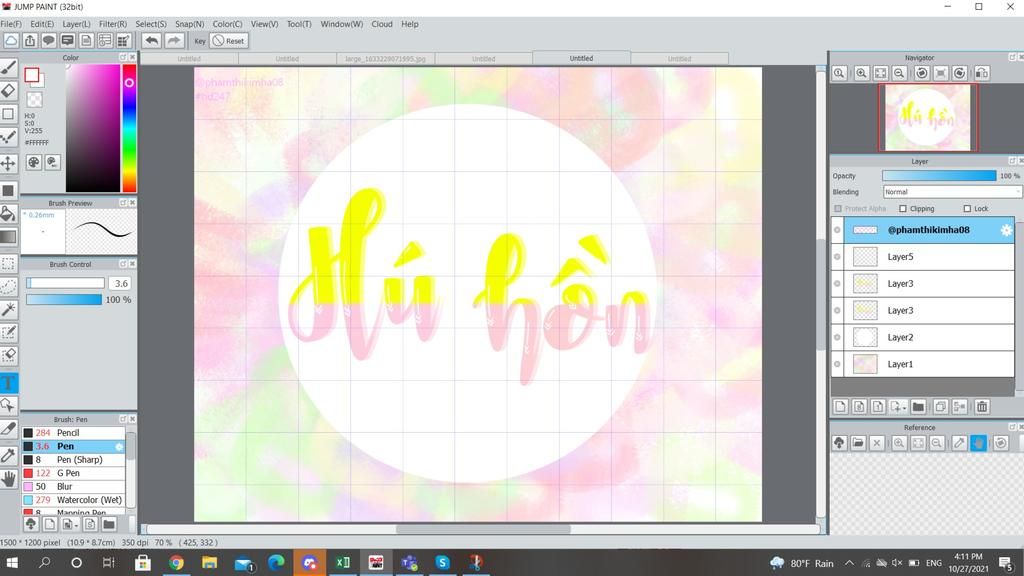Click the Undo arrow button
Viewport: 1024px width, 576px height.
pos(152,40)
